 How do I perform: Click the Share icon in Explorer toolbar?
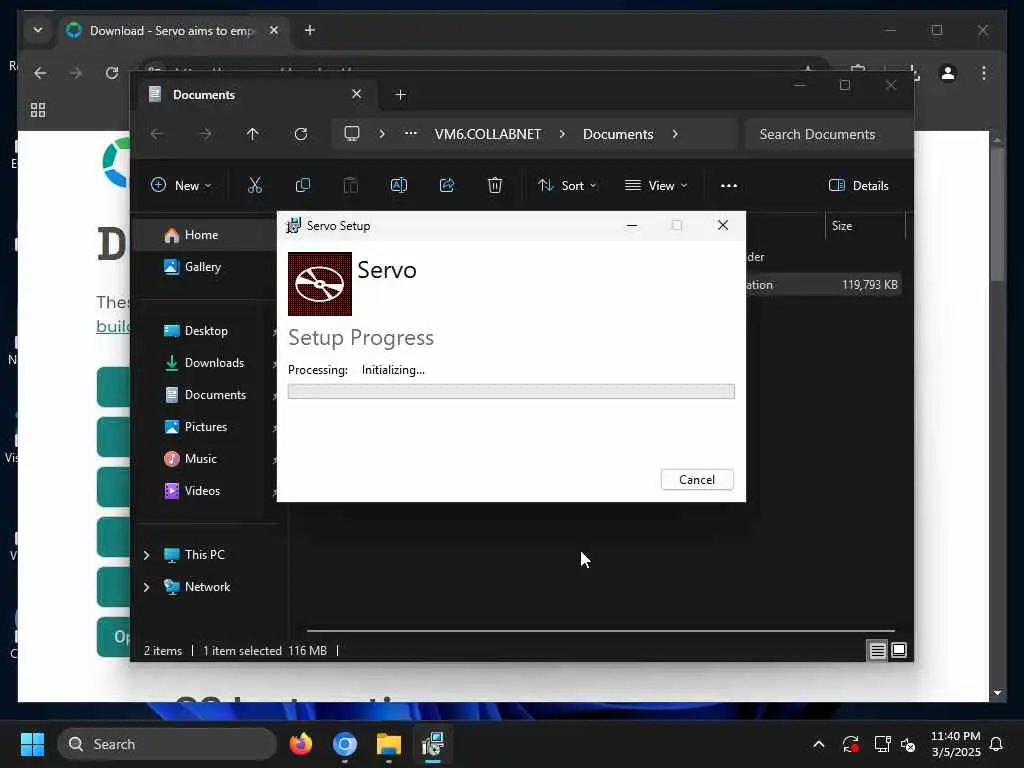[x=447, y=185]
